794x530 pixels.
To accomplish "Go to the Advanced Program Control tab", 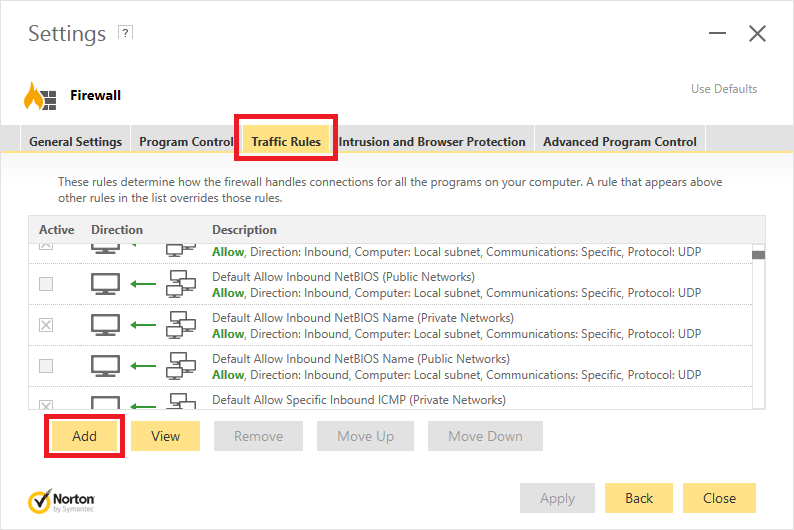I will tap(620, 141).
